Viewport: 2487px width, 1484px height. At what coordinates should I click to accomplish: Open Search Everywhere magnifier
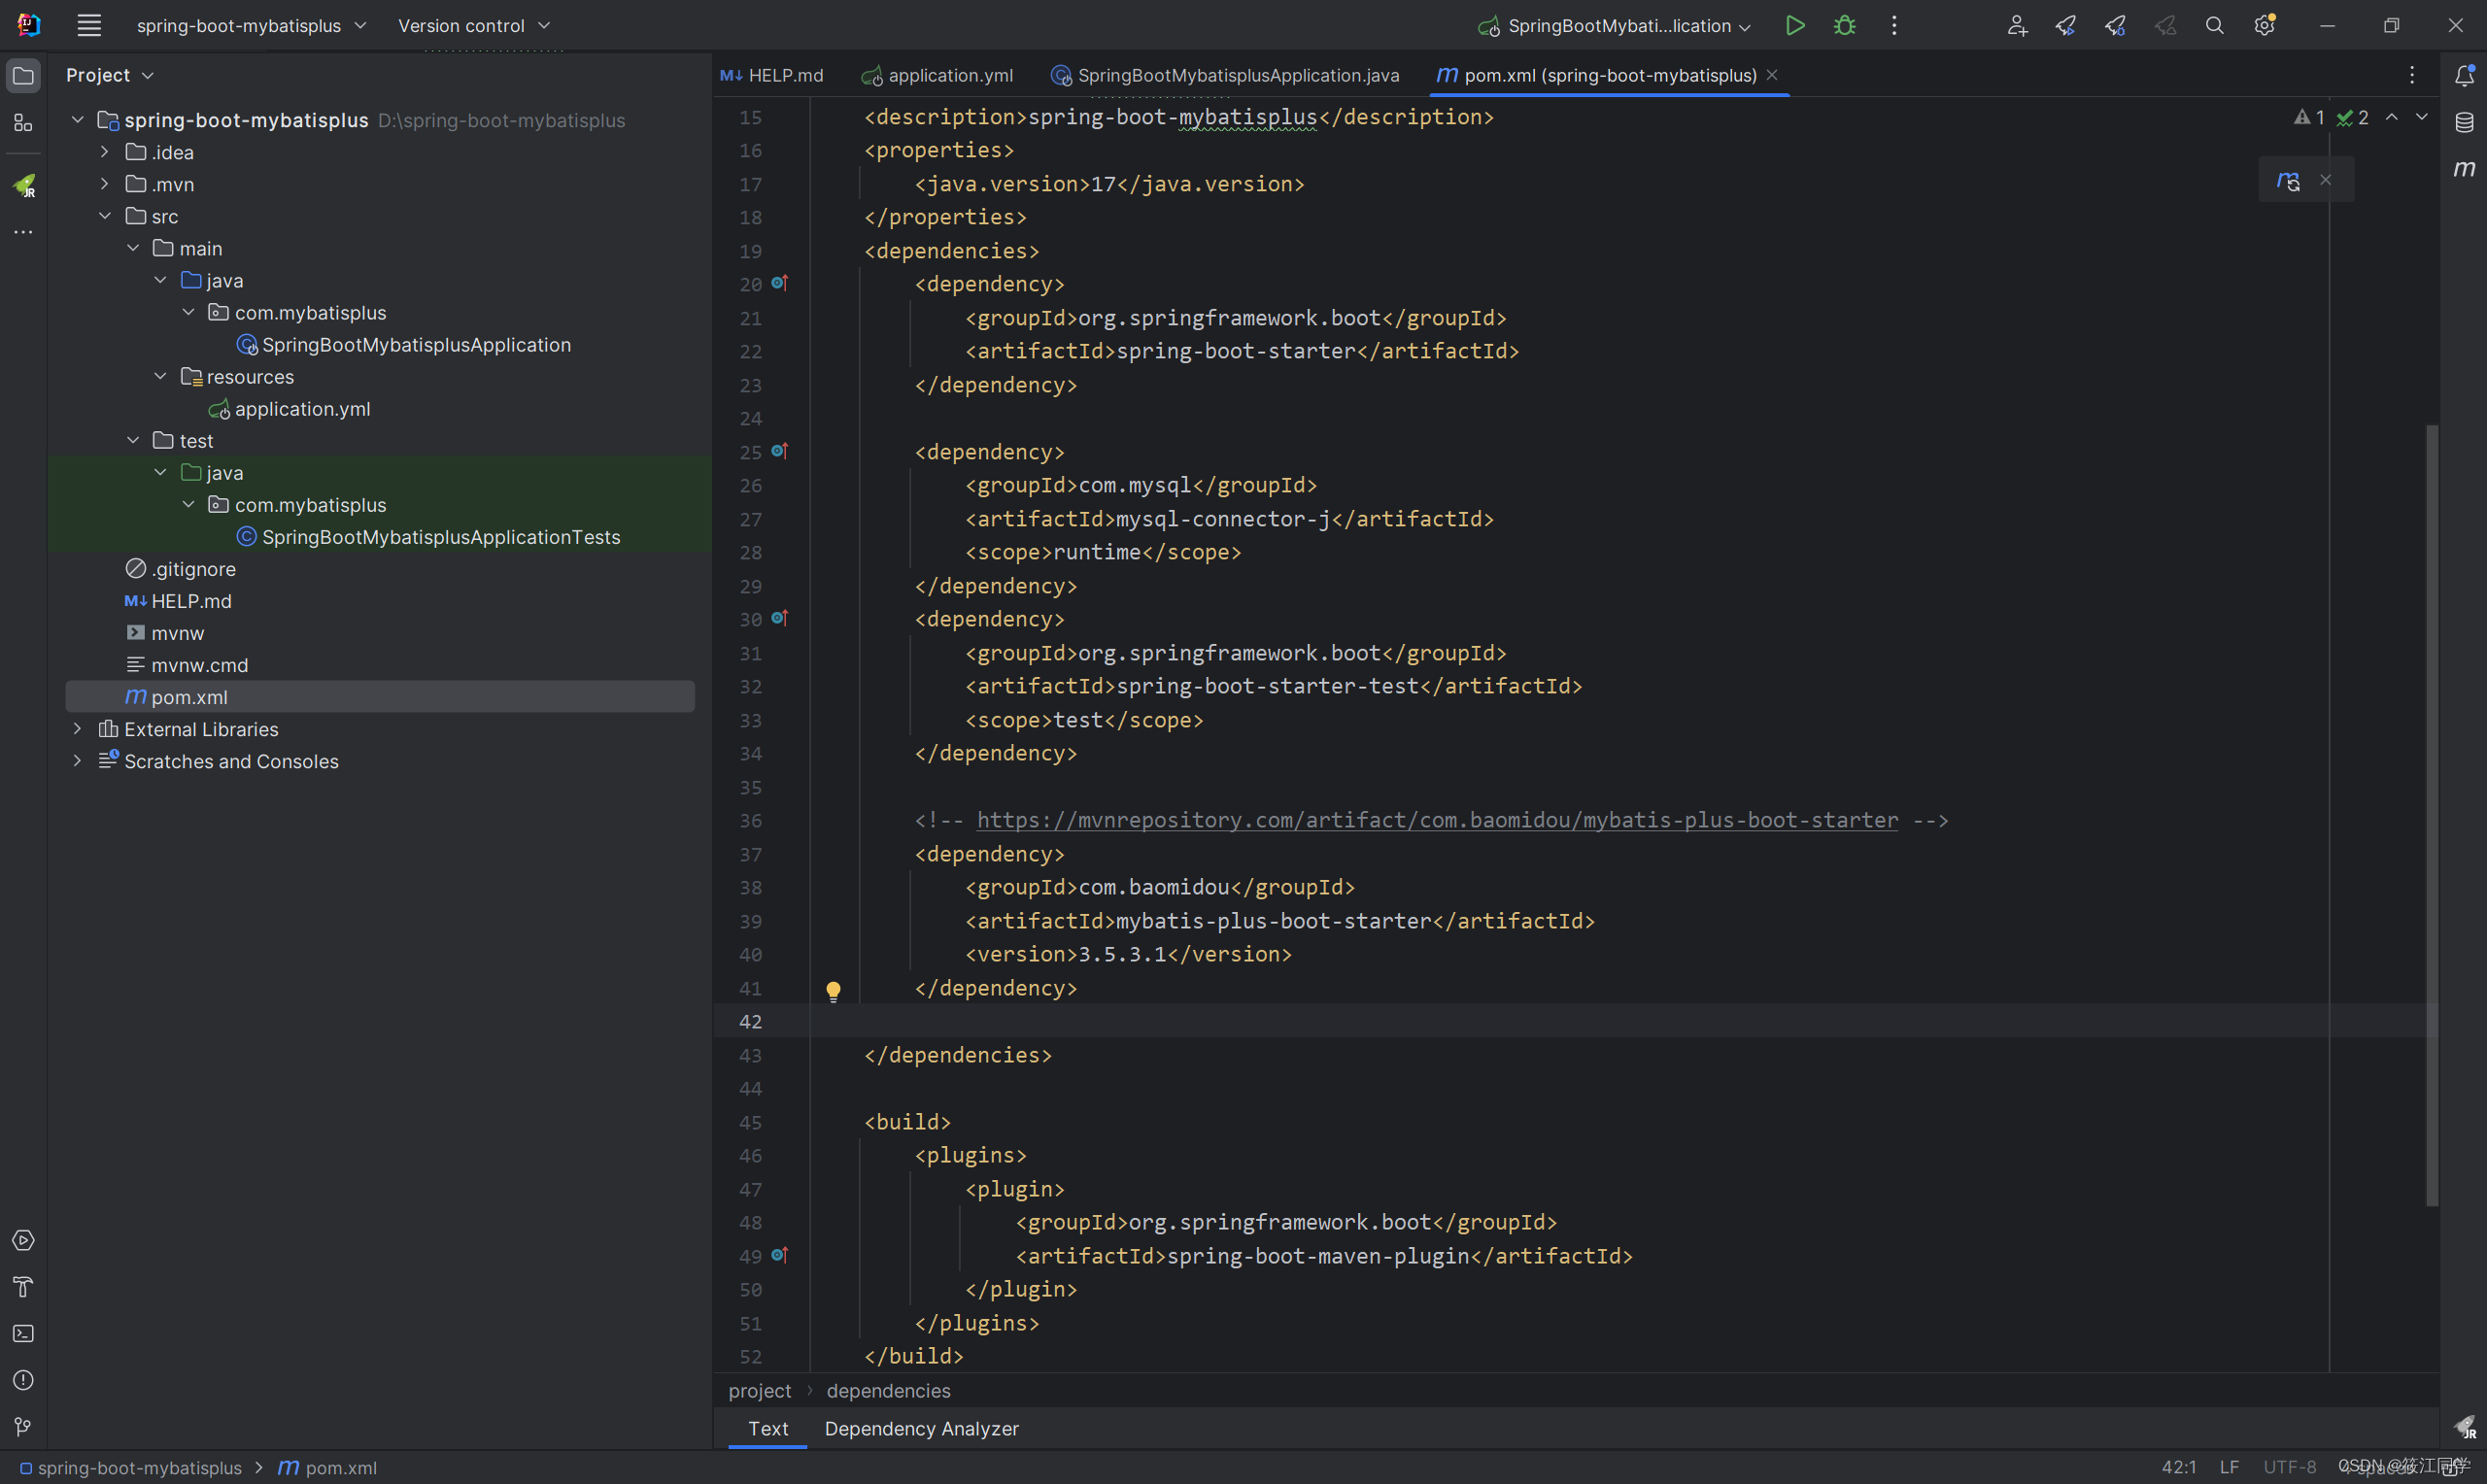click(x=2215, y=26)
